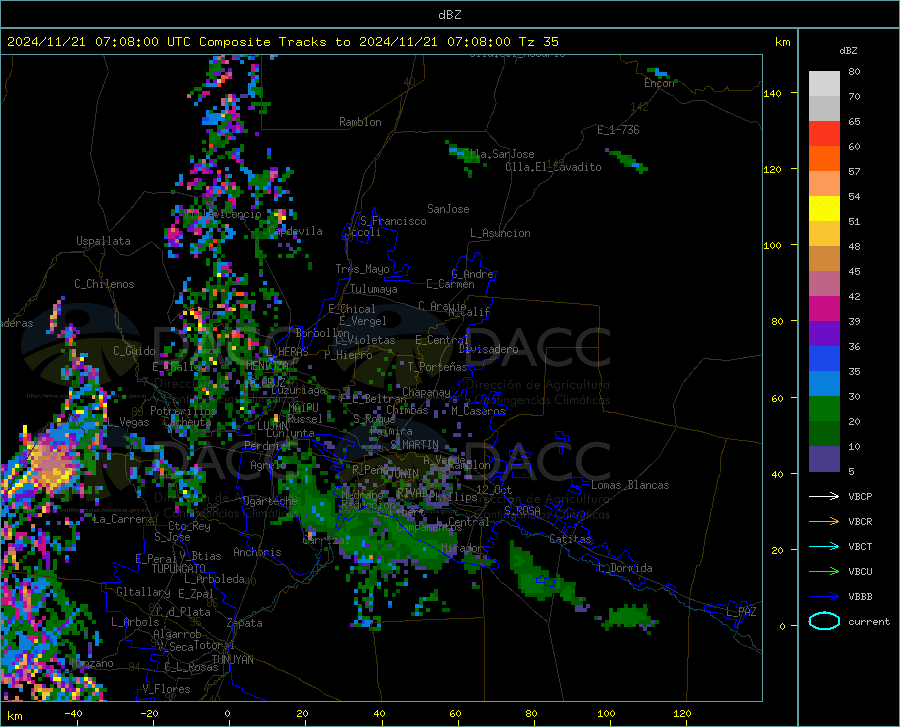Click the Encon map label
This screenshot has height=727, width=900.
pos(659,83)
